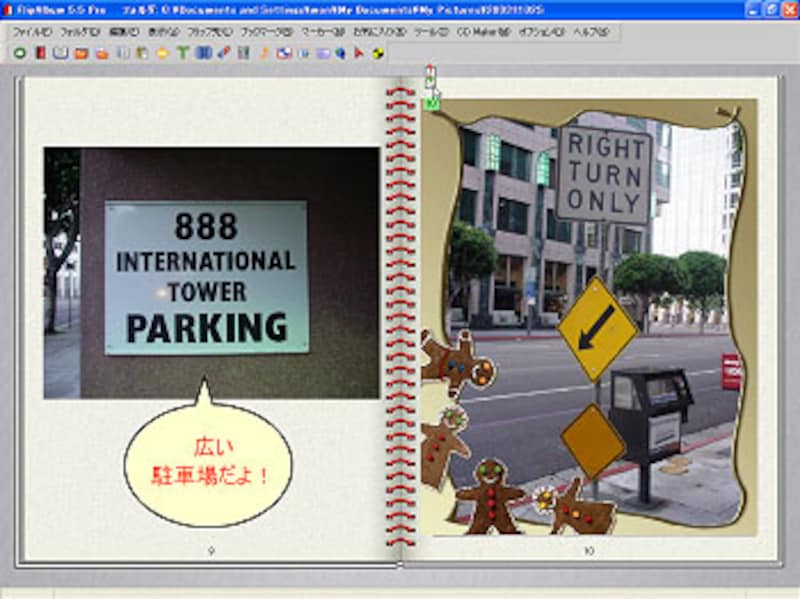Click the open book toolbar icon
Viewport: 800px width, 599px height.
click(61, 53)
